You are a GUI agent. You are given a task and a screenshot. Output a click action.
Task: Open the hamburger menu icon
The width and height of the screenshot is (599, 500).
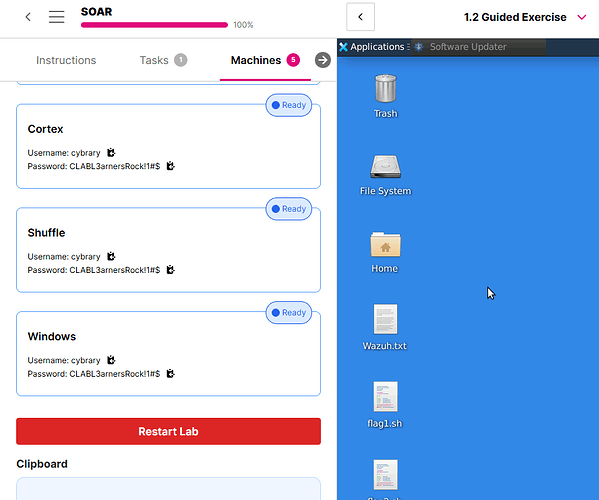tap(57, 17)
